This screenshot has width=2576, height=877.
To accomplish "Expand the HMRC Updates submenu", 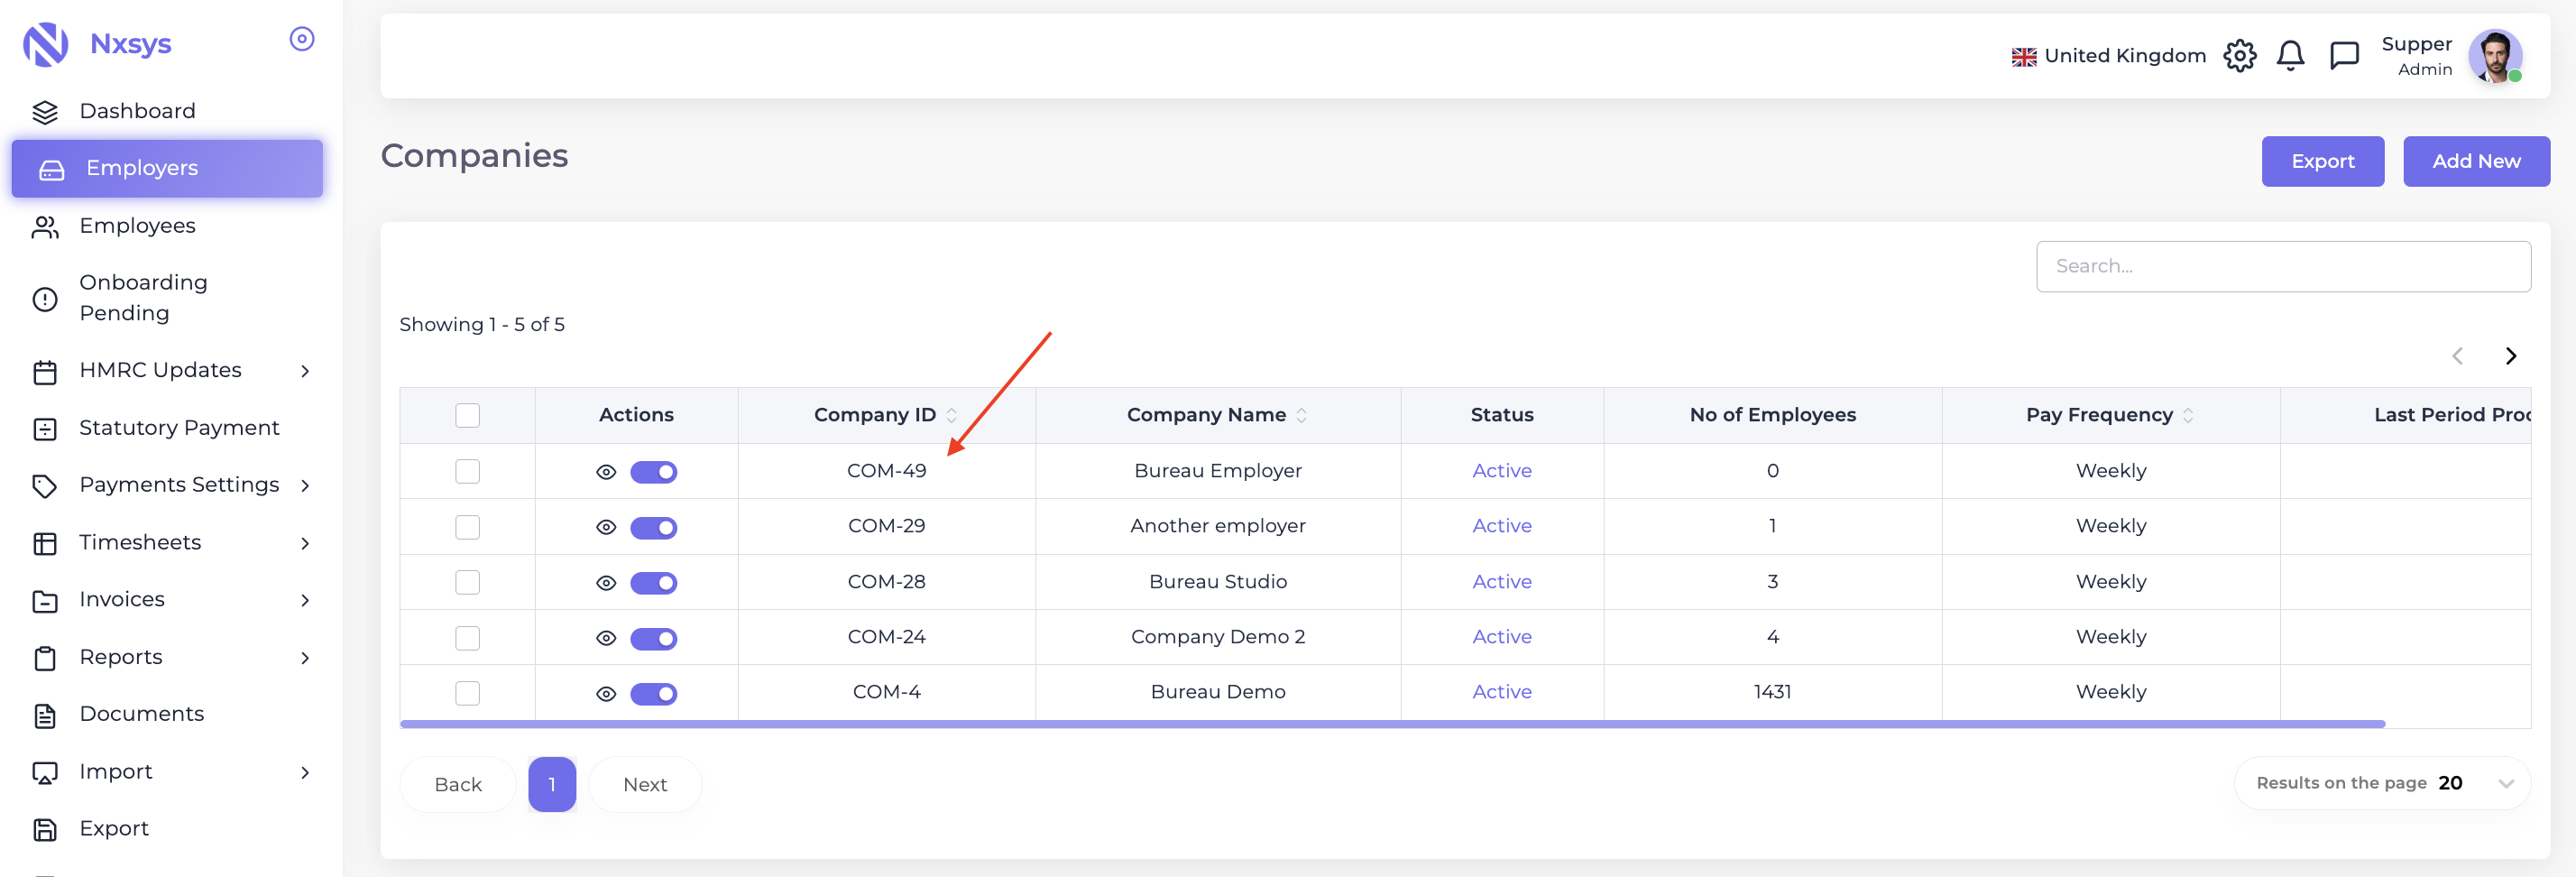I will (305, 371).
